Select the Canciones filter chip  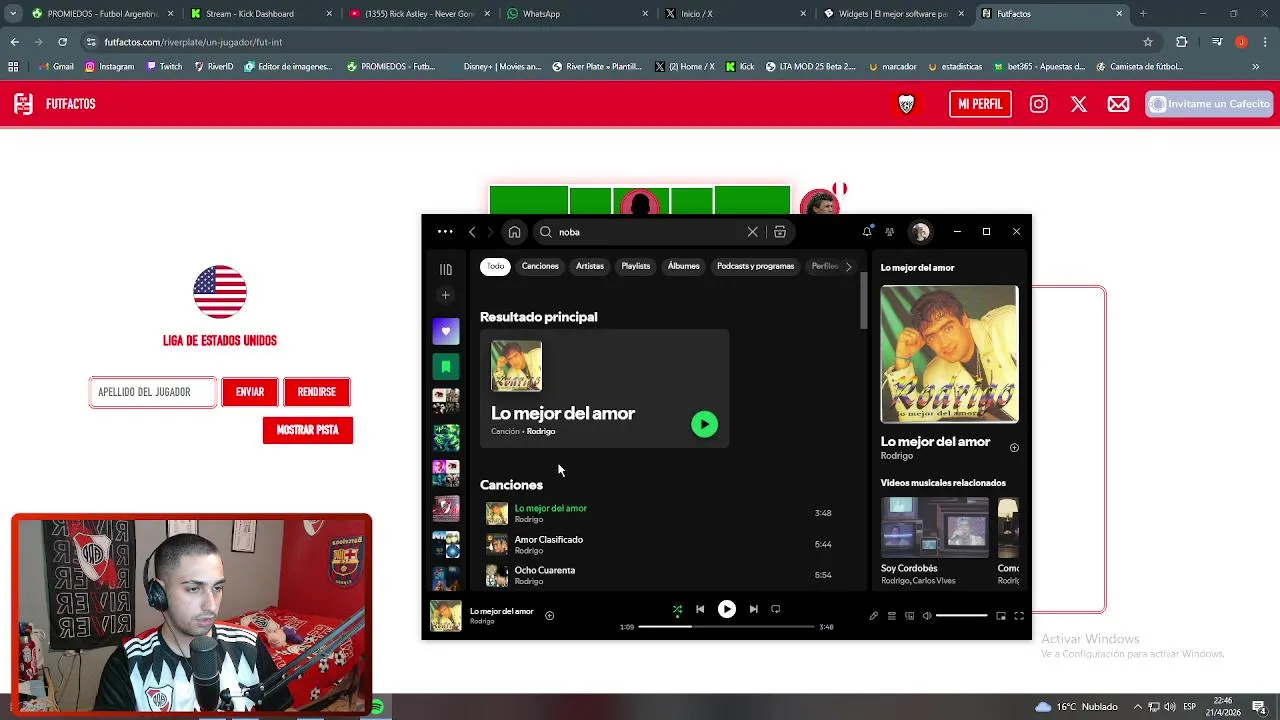[x=540, y=266]
